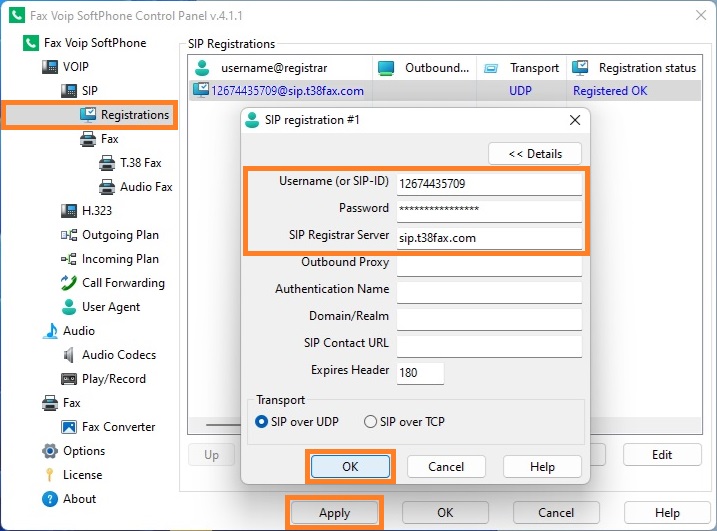Select Outgoing Plan in tree
717x531 pixels.
click(x=120, y=235)
